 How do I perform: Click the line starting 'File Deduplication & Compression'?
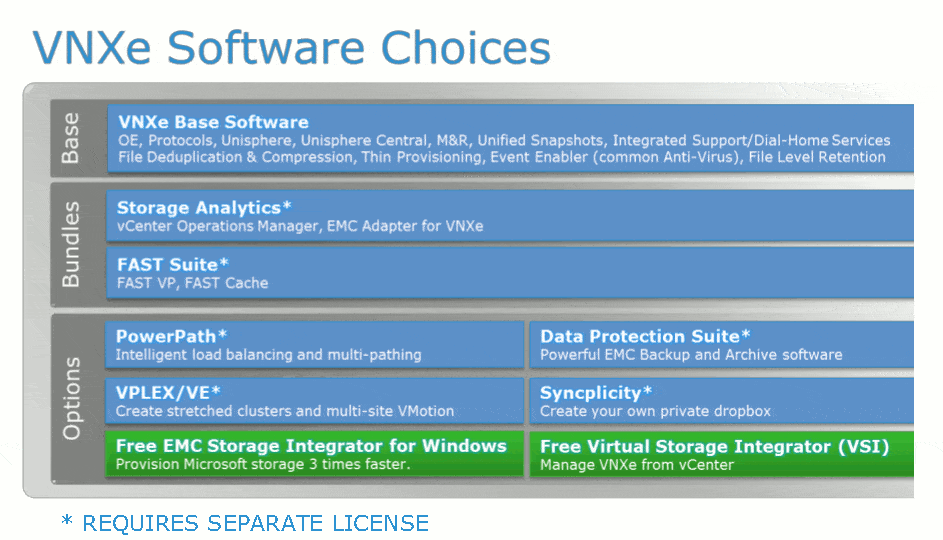[502, 158]
